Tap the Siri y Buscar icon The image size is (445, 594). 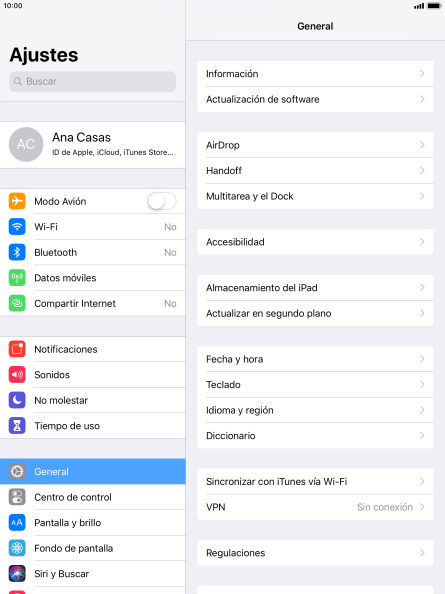coord(17,574)
